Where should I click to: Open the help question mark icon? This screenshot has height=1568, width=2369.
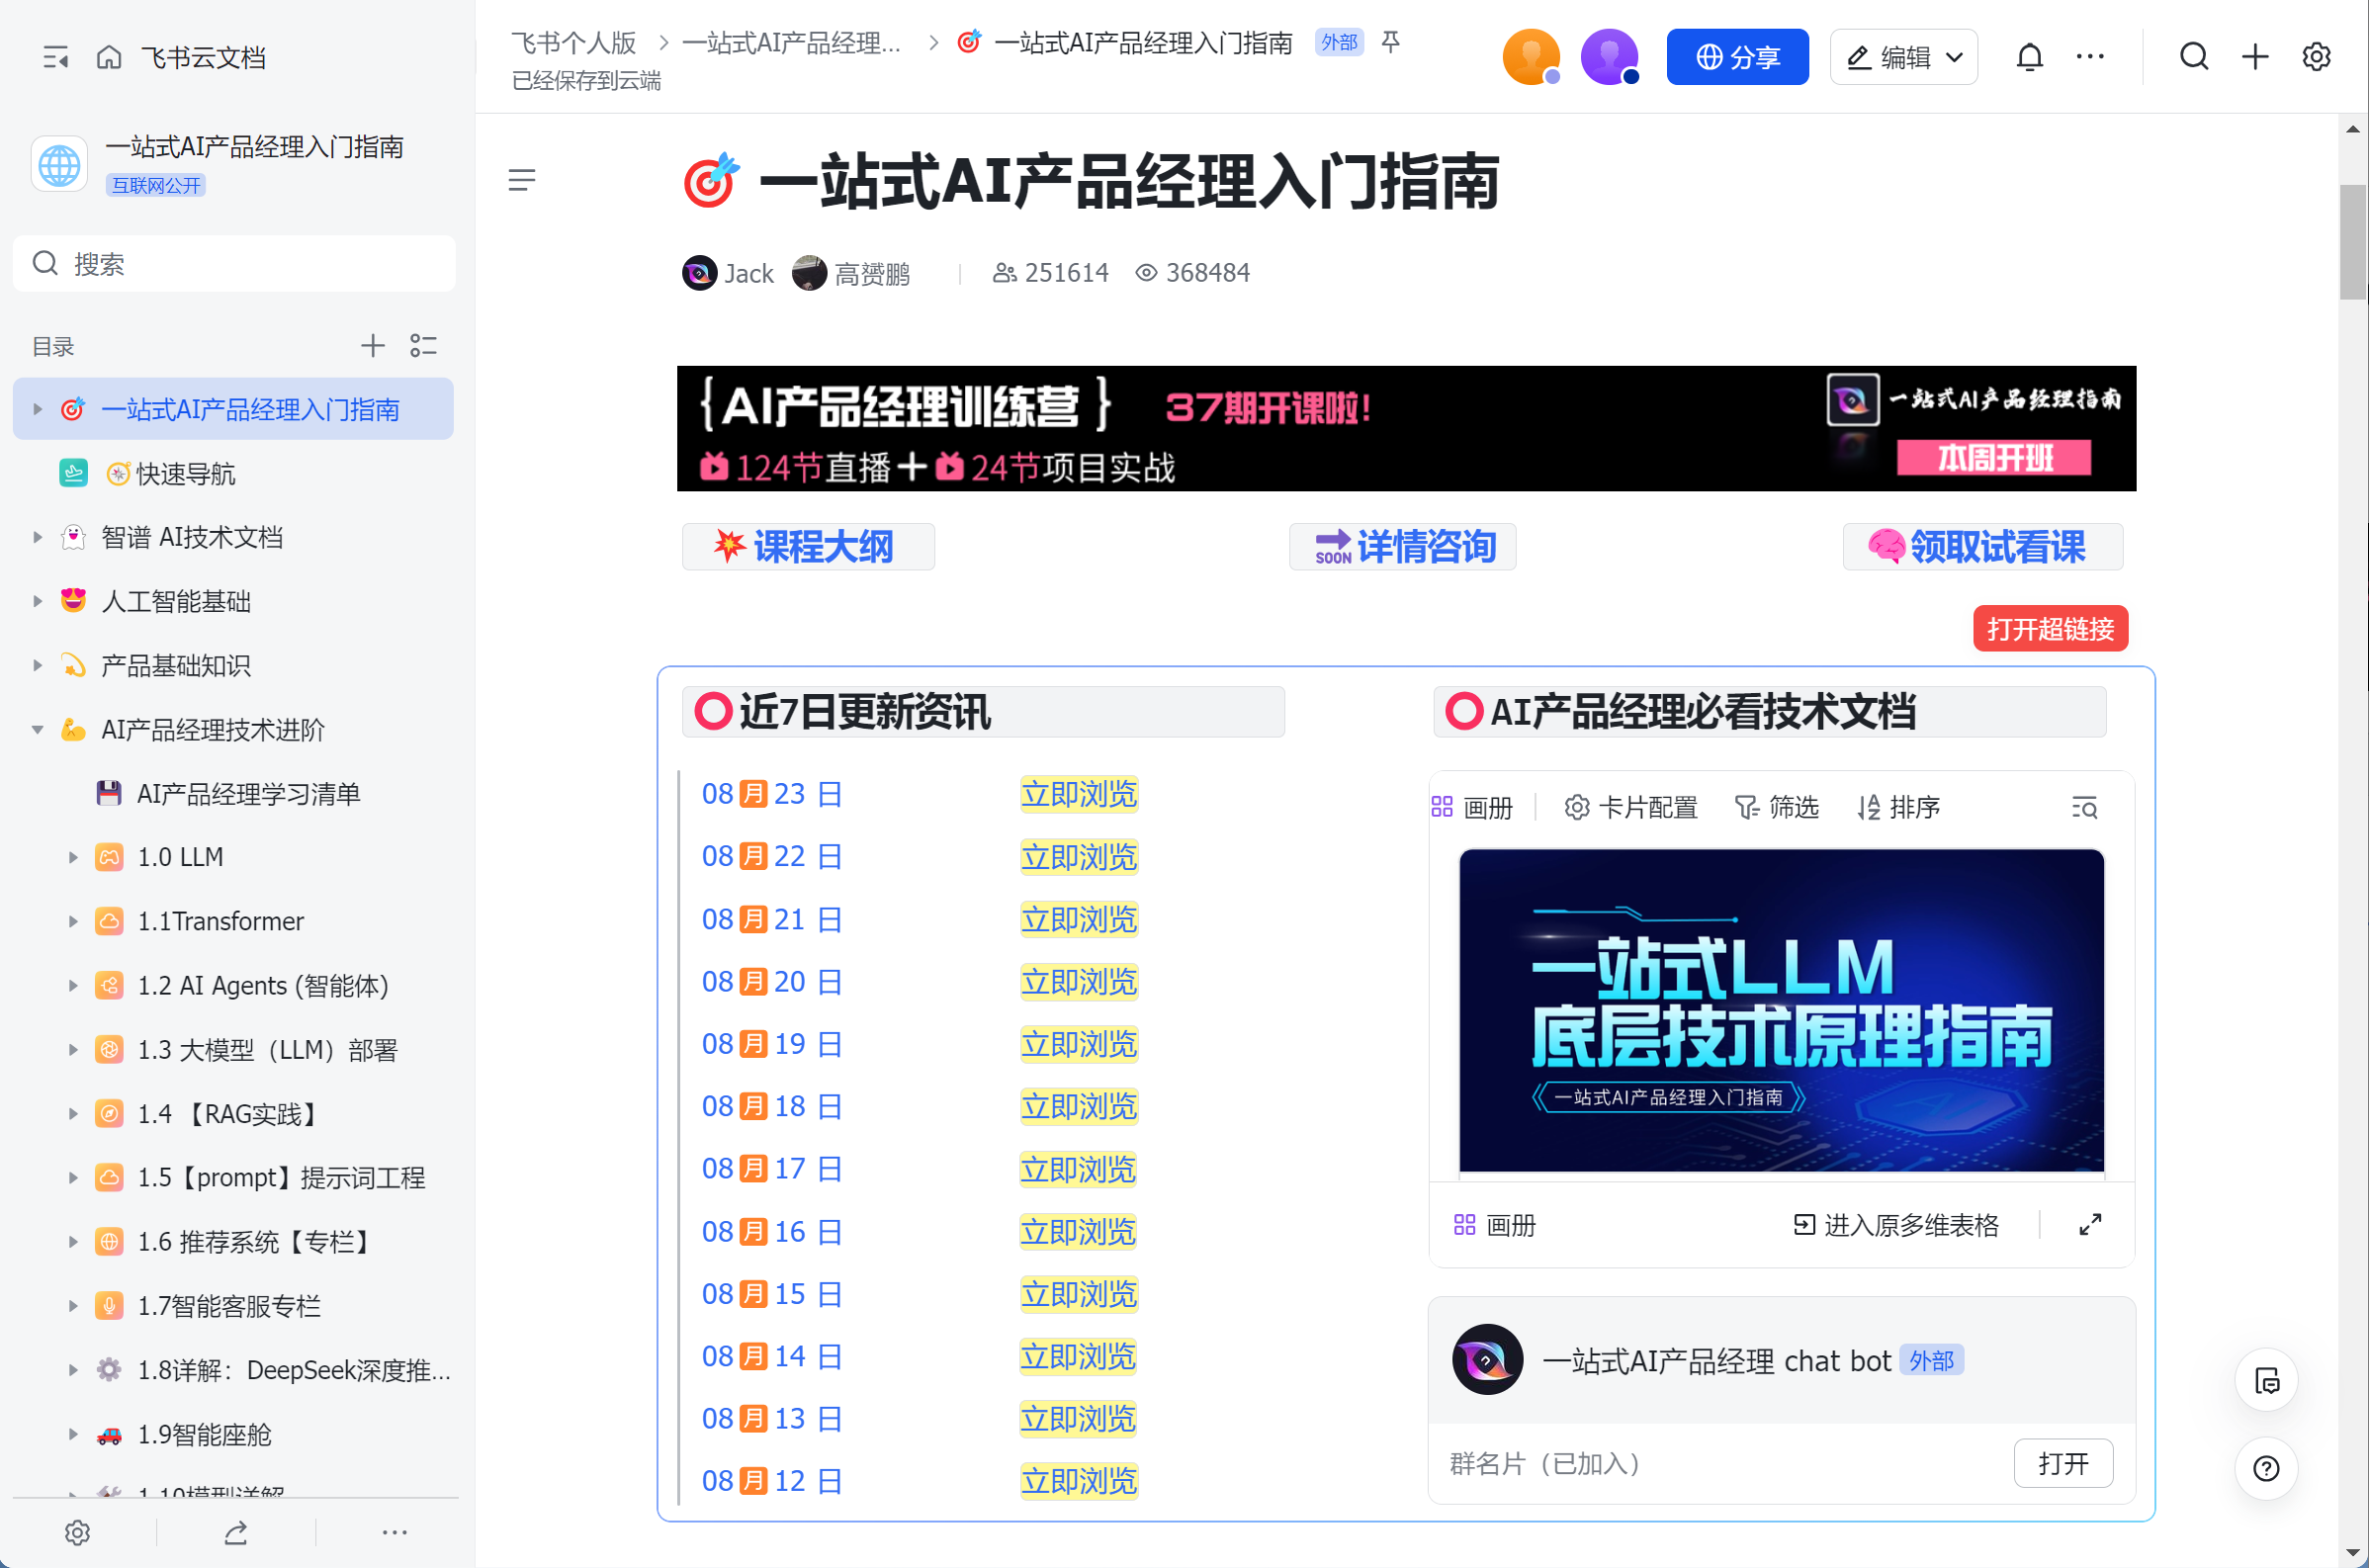tap(2266, 1467)
